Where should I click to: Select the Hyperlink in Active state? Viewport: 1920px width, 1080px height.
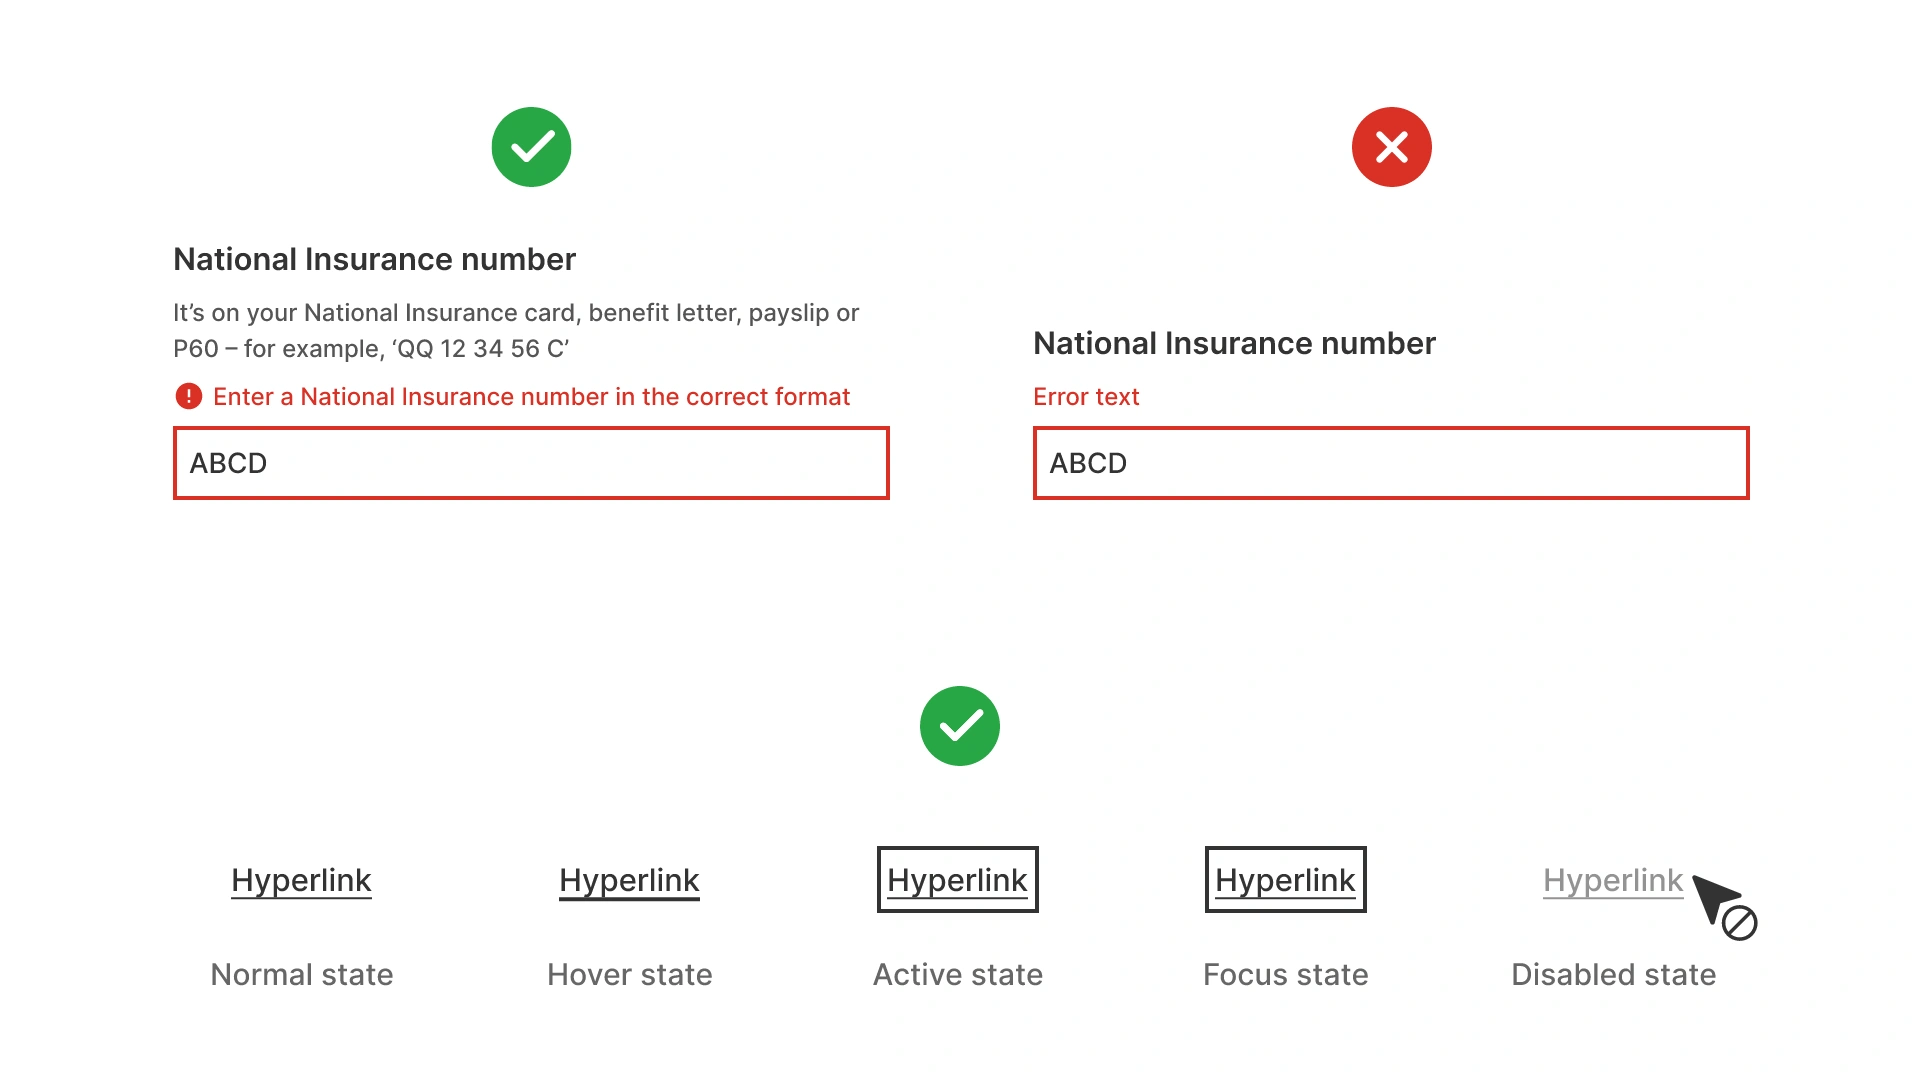(x=957, y=880)
